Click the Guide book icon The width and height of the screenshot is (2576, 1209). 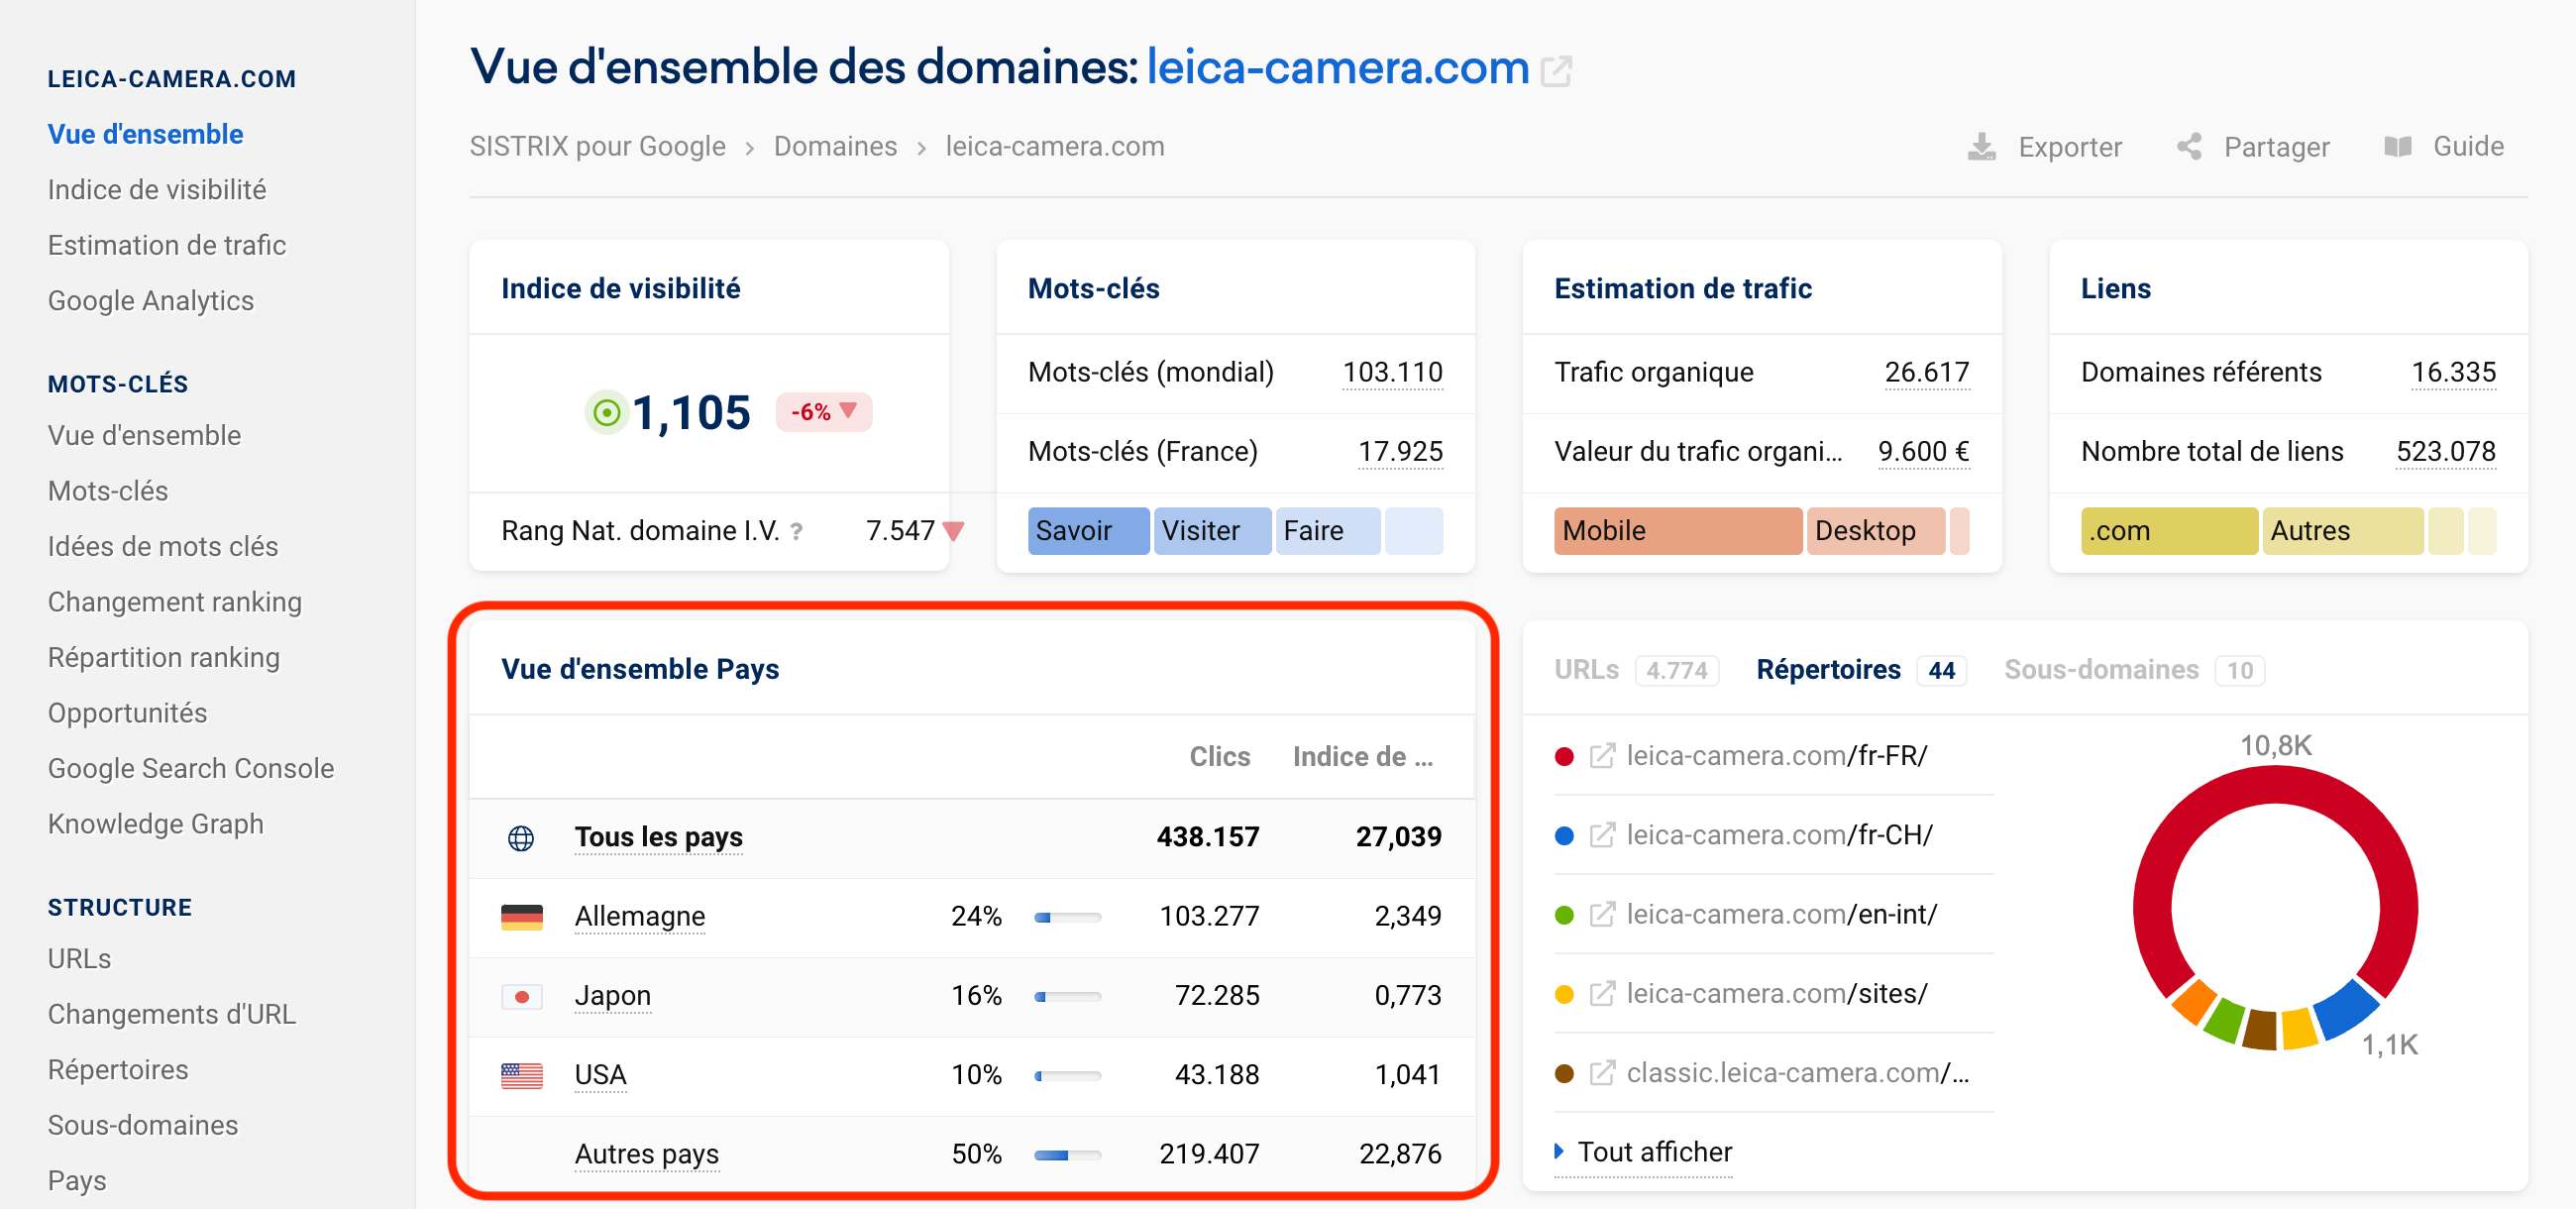2398,147
